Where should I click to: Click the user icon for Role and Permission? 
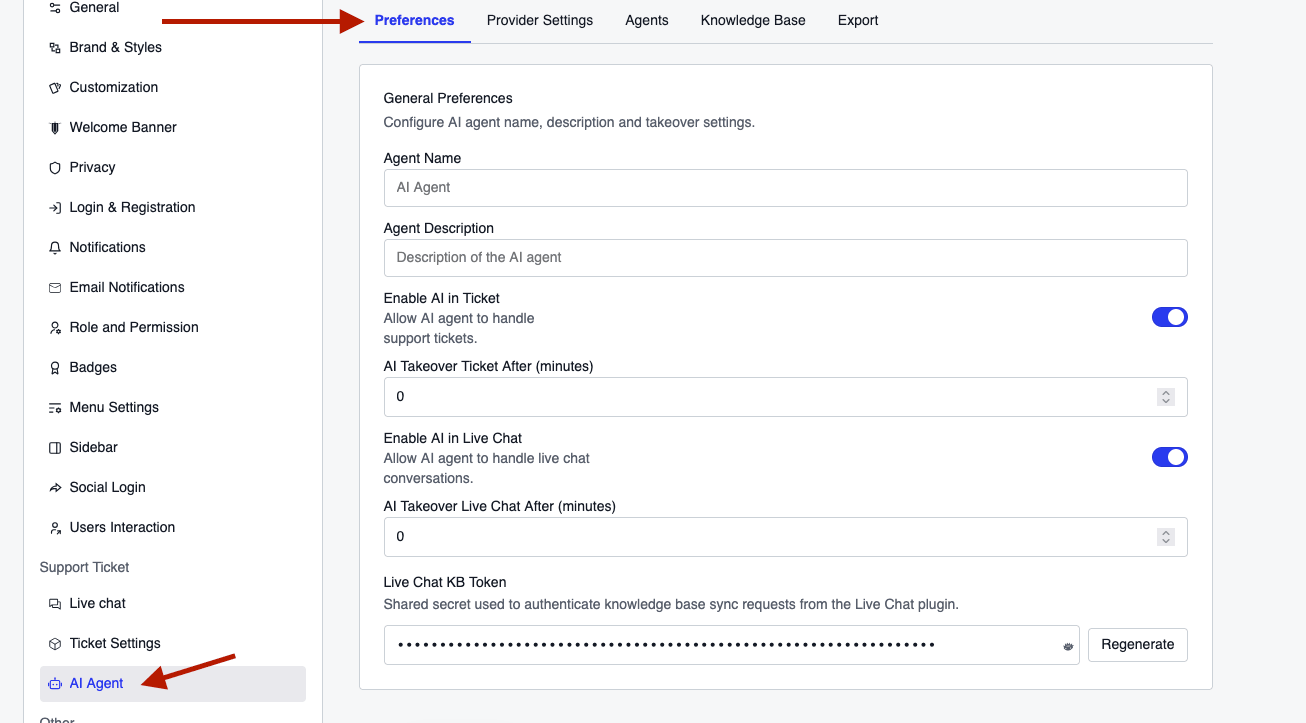[x=55, y=328]
